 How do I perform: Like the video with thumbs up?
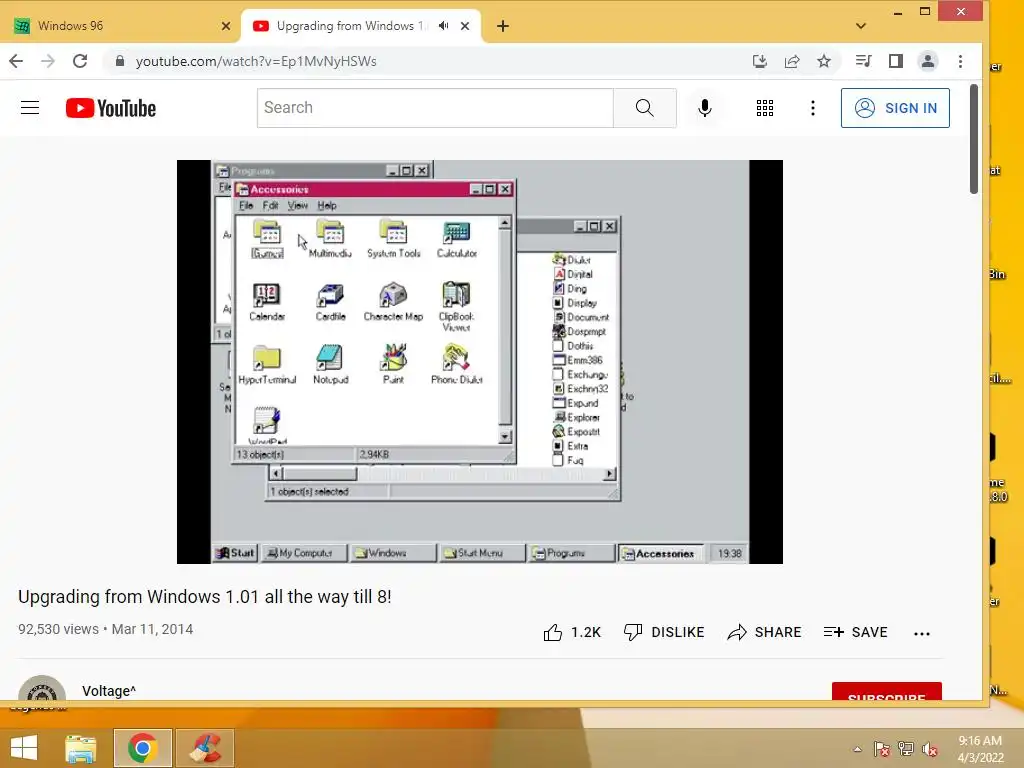coord(571,632)
